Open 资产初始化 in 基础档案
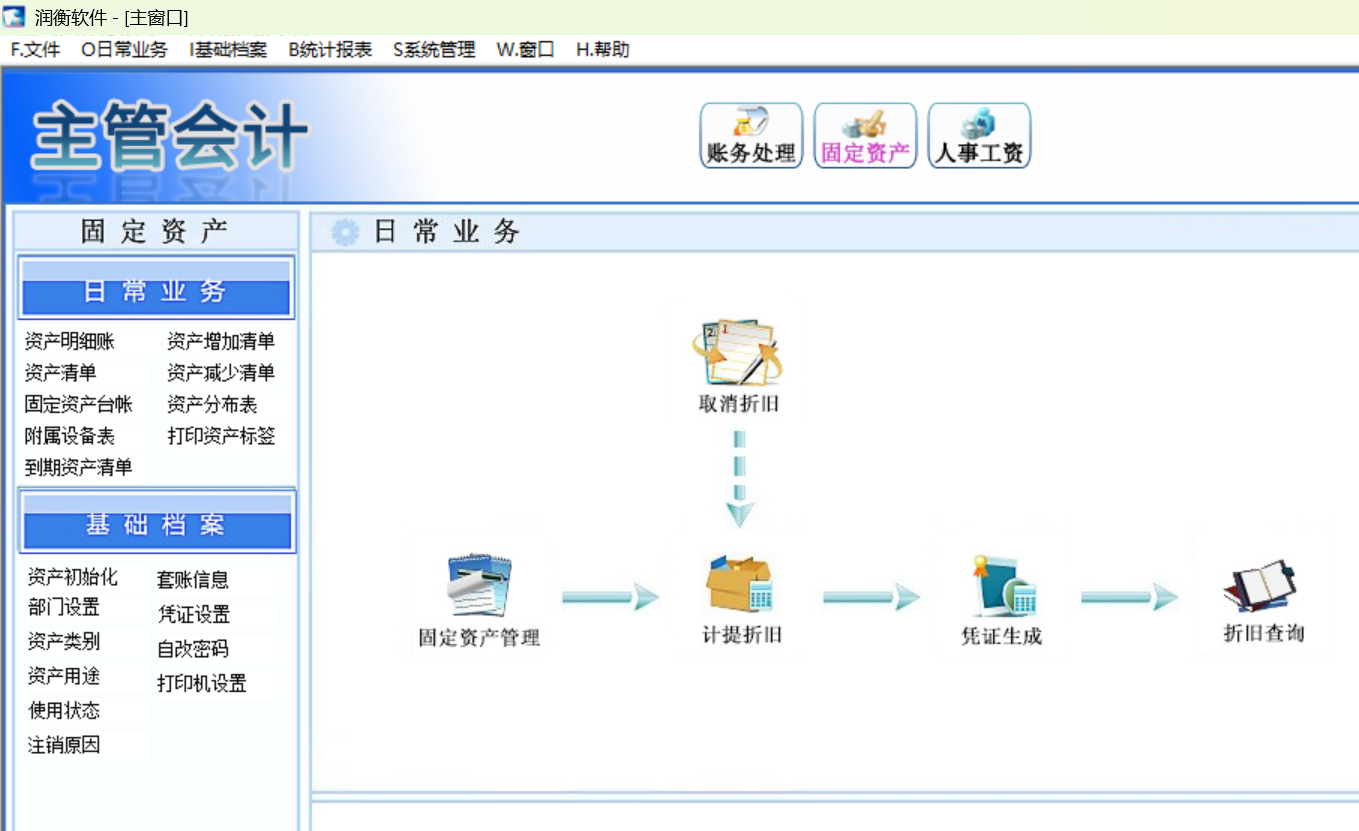This screenshot has width=1359, height=831. [x=73, y=577]
